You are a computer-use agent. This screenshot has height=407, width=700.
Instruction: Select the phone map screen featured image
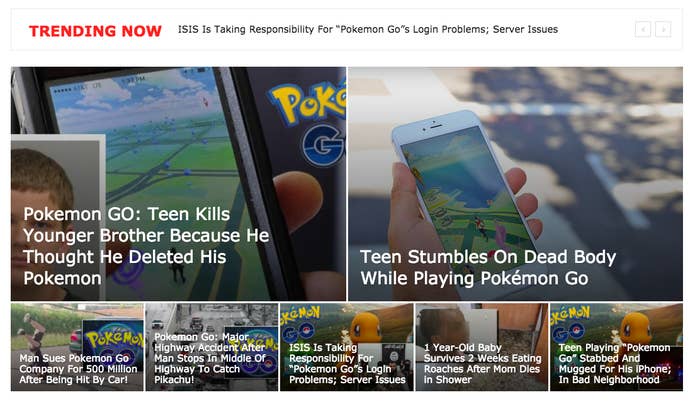[178, 183]
